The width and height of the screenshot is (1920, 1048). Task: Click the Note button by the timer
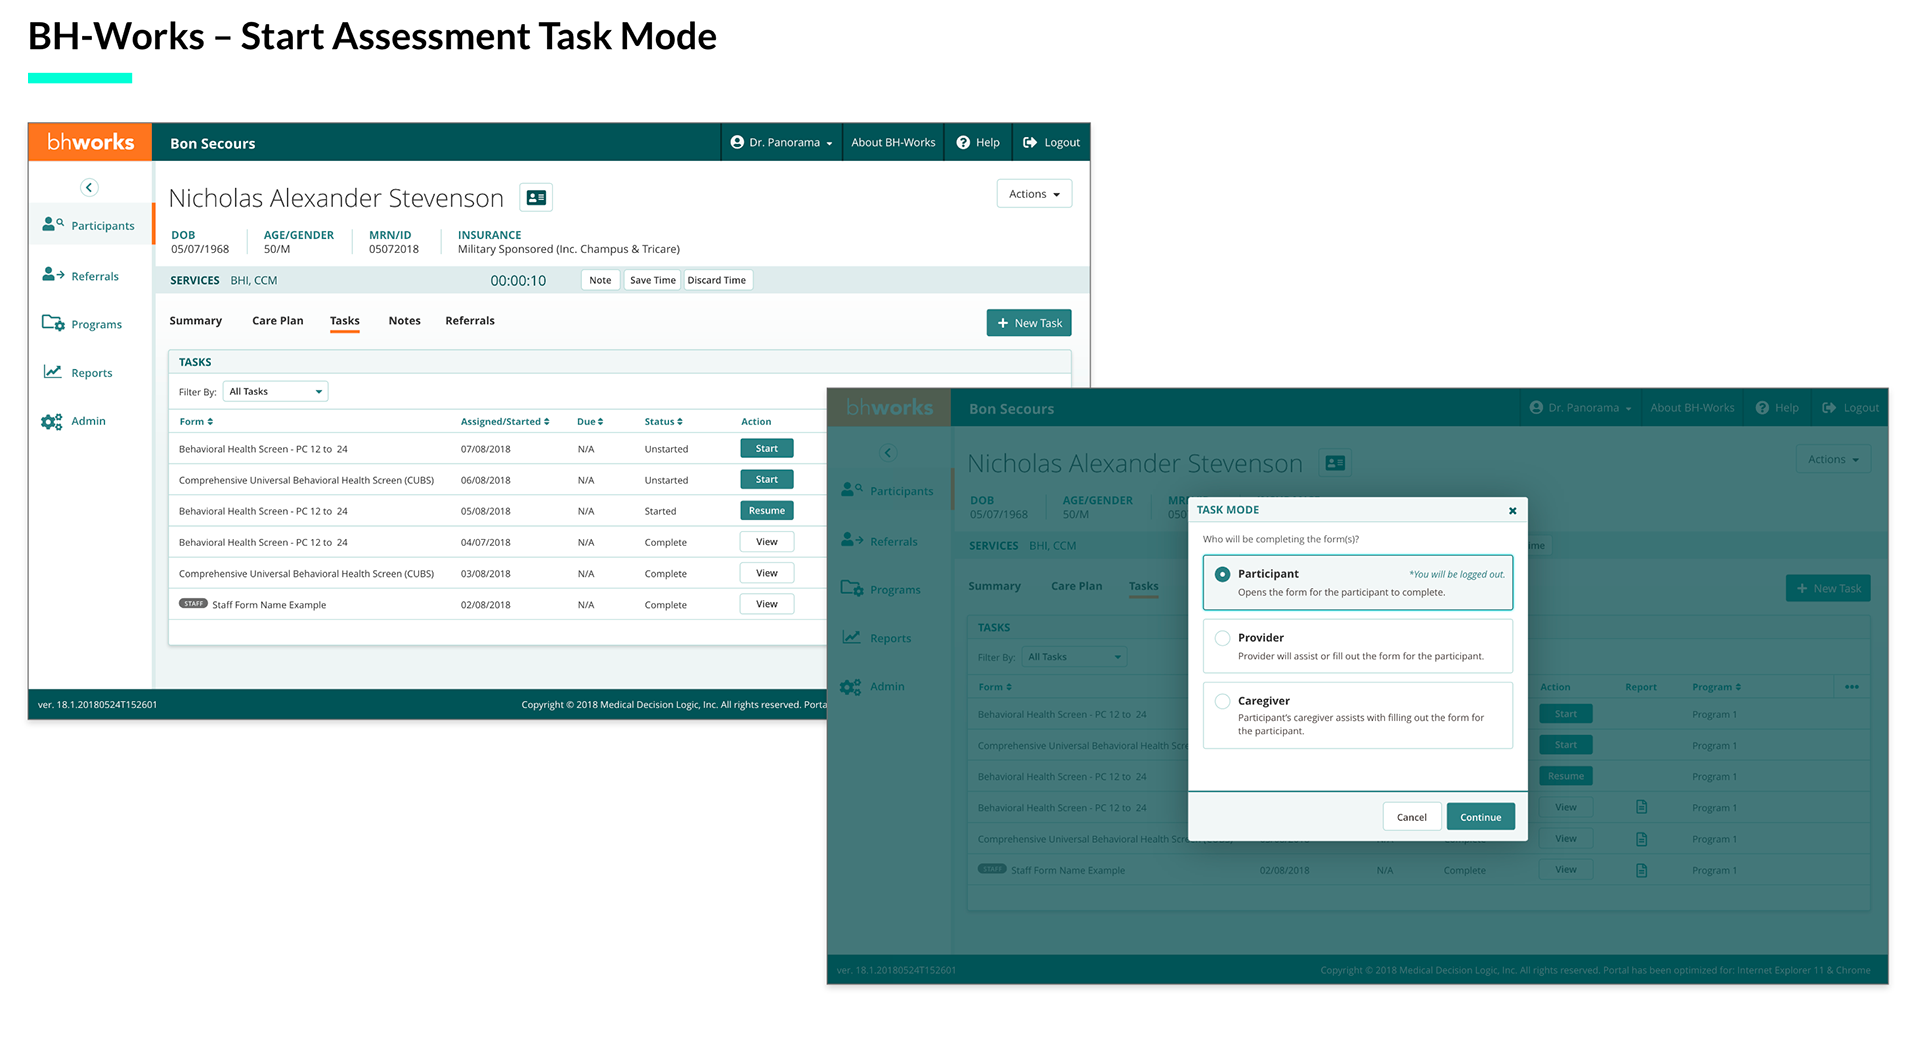(x=600, y=280)
